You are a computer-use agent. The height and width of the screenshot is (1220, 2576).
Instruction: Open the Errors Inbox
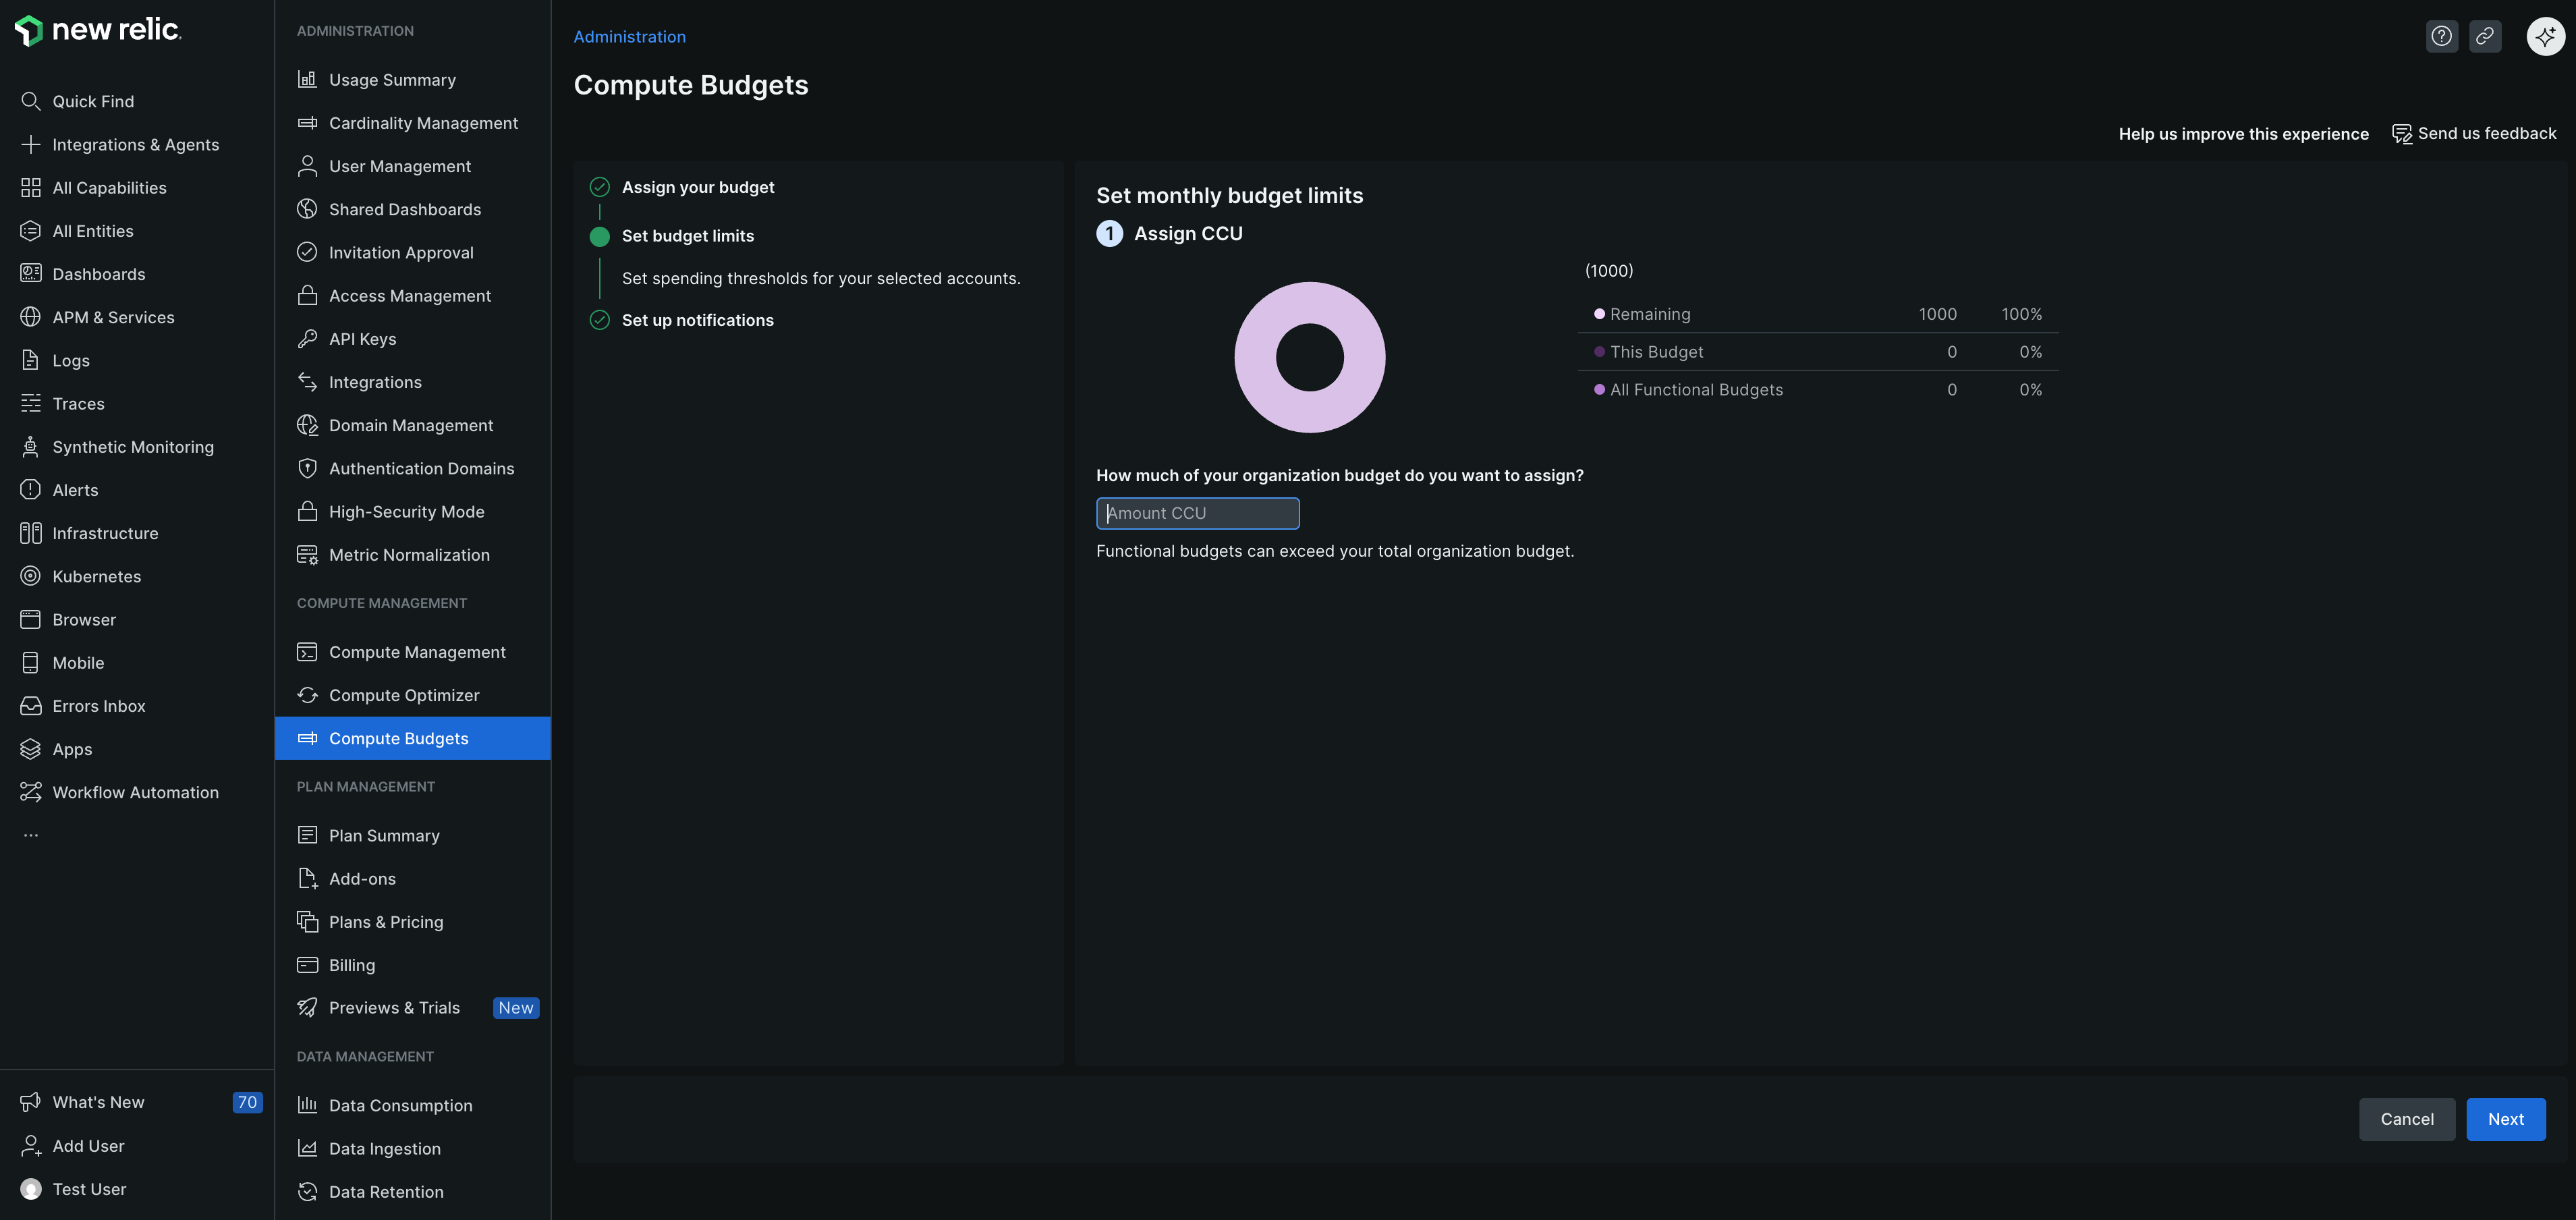98,705
